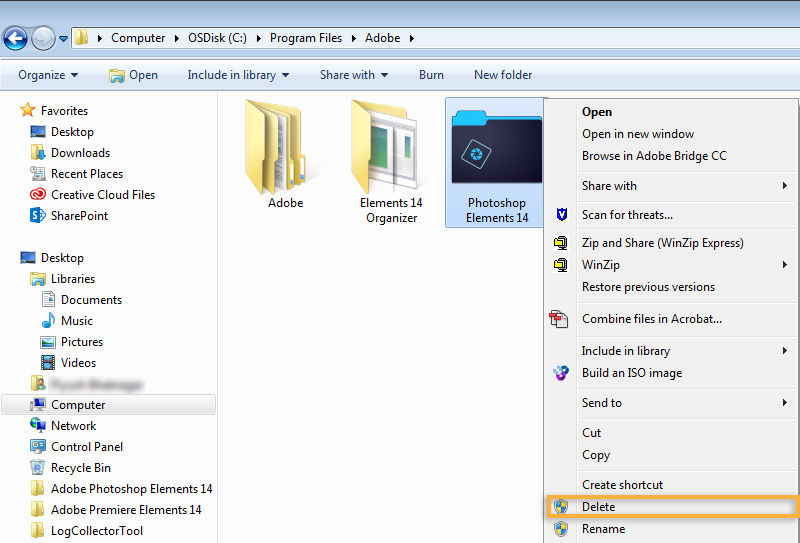The image size is (800, 543).
Task: Choose Copy from the context menu
Action: click(x=596, y=455)
